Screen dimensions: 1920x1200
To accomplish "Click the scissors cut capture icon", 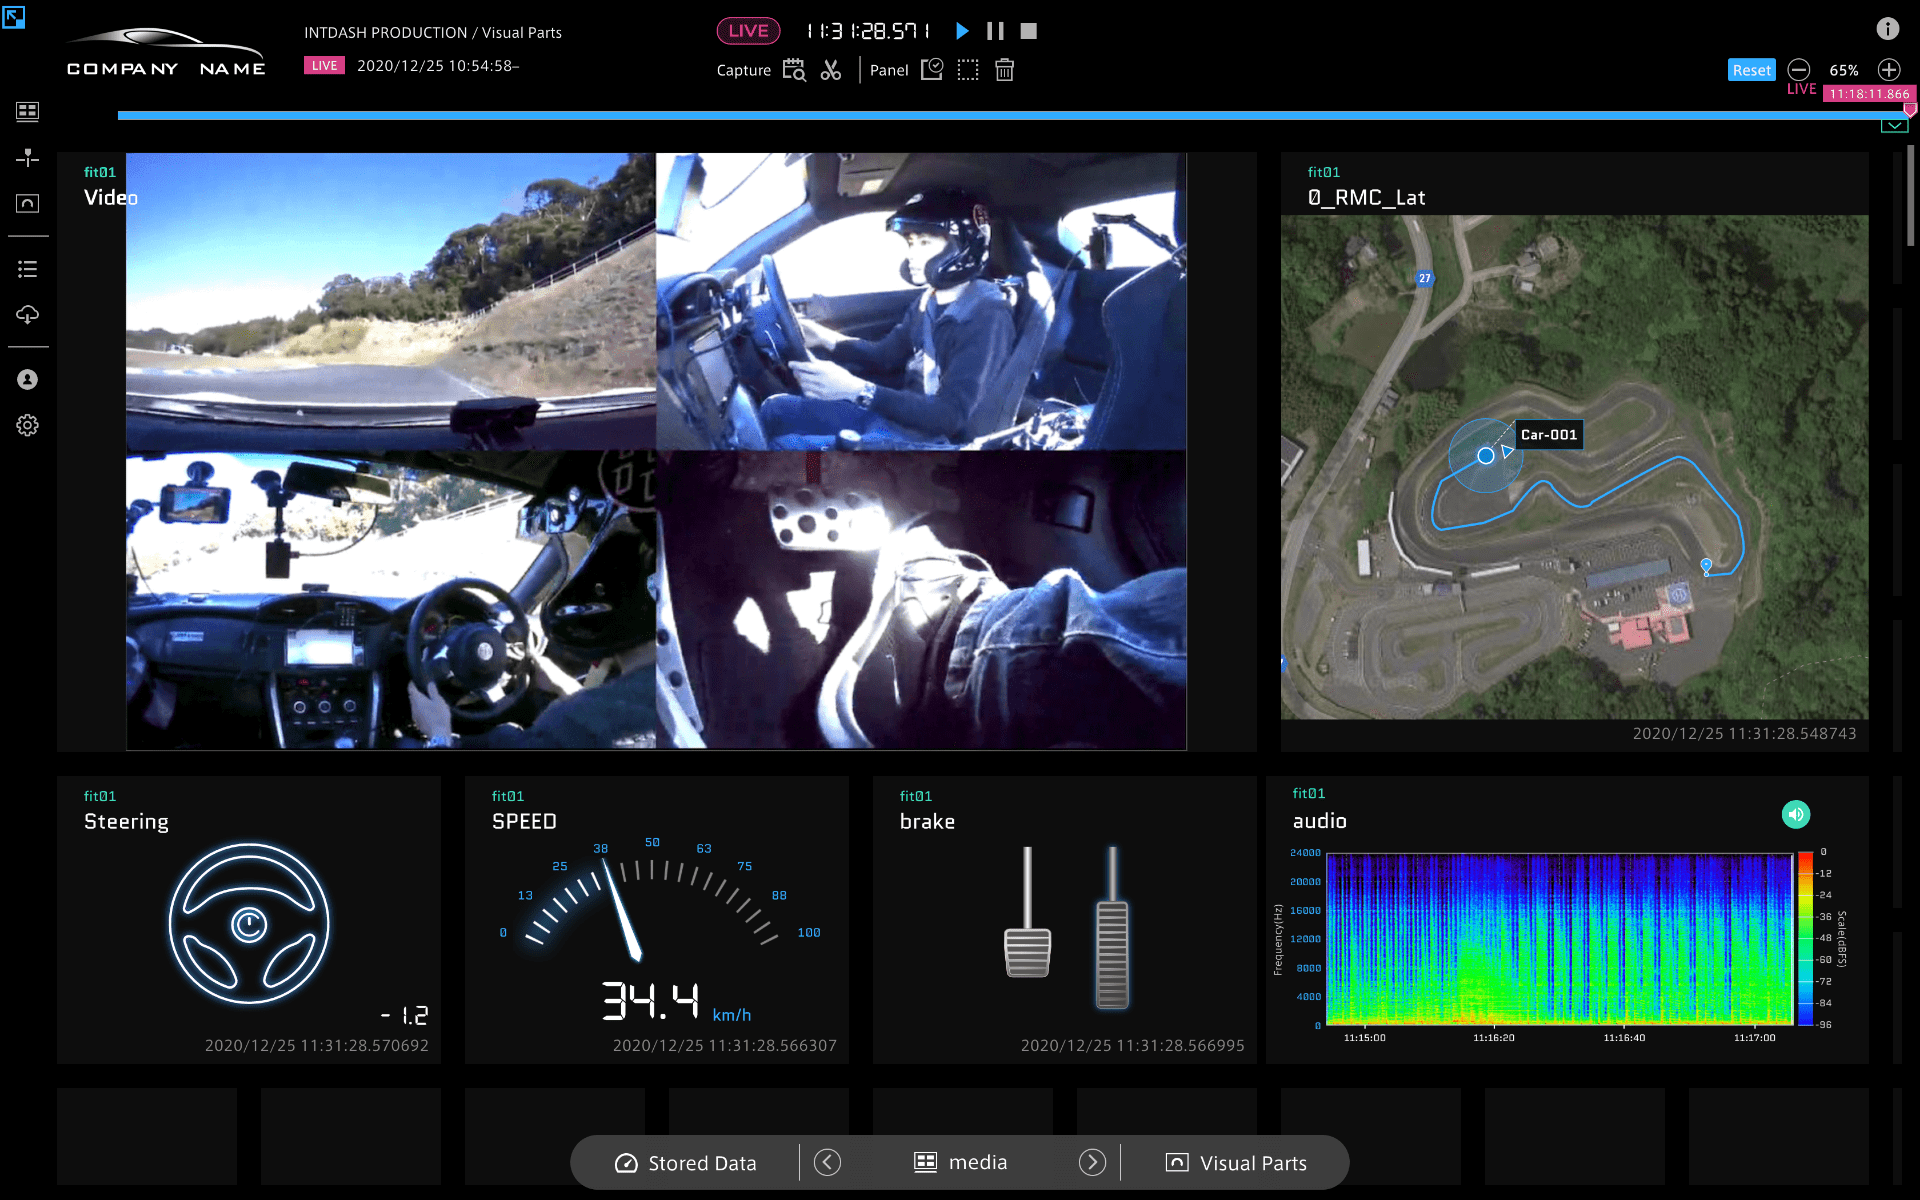I will tap(831, 70).
